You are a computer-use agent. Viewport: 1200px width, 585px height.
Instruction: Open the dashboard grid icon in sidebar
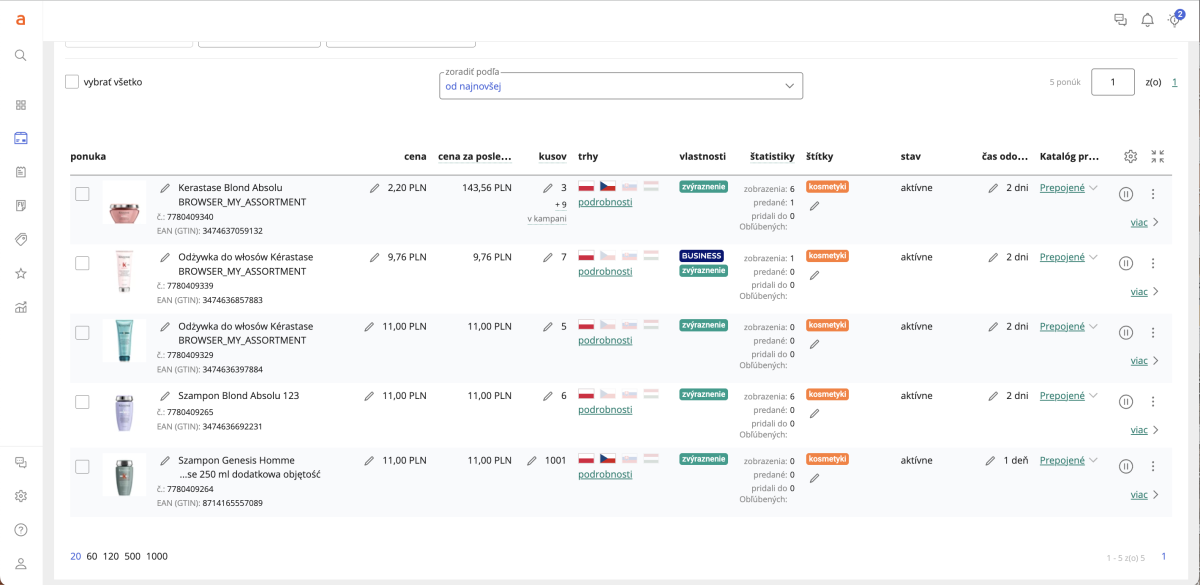pos(21,105)
